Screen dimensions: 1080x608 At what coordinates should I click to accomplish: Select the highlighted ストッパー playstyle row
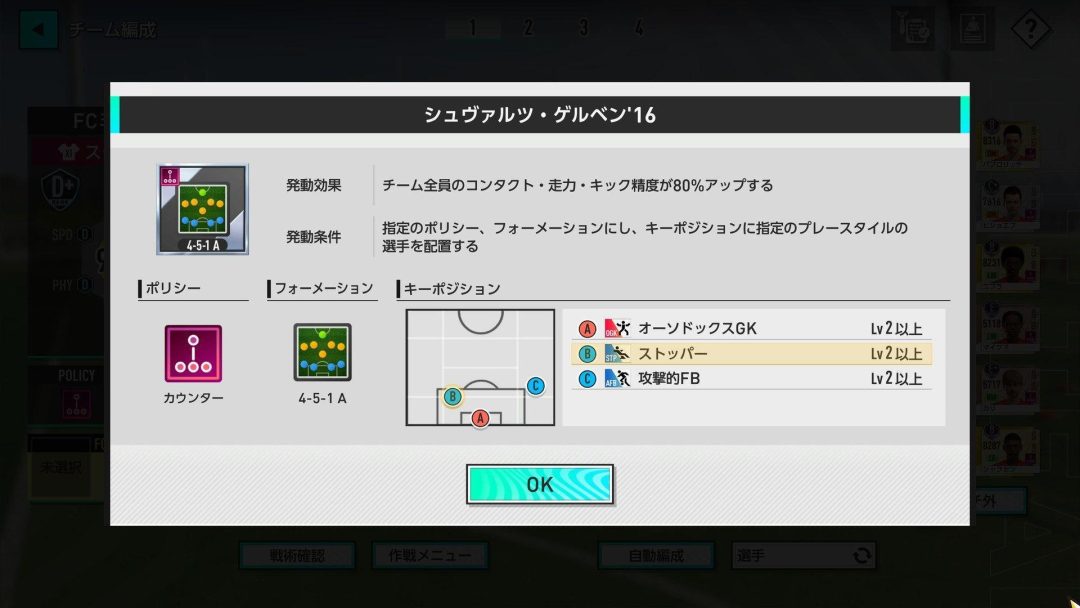[751, 353]
